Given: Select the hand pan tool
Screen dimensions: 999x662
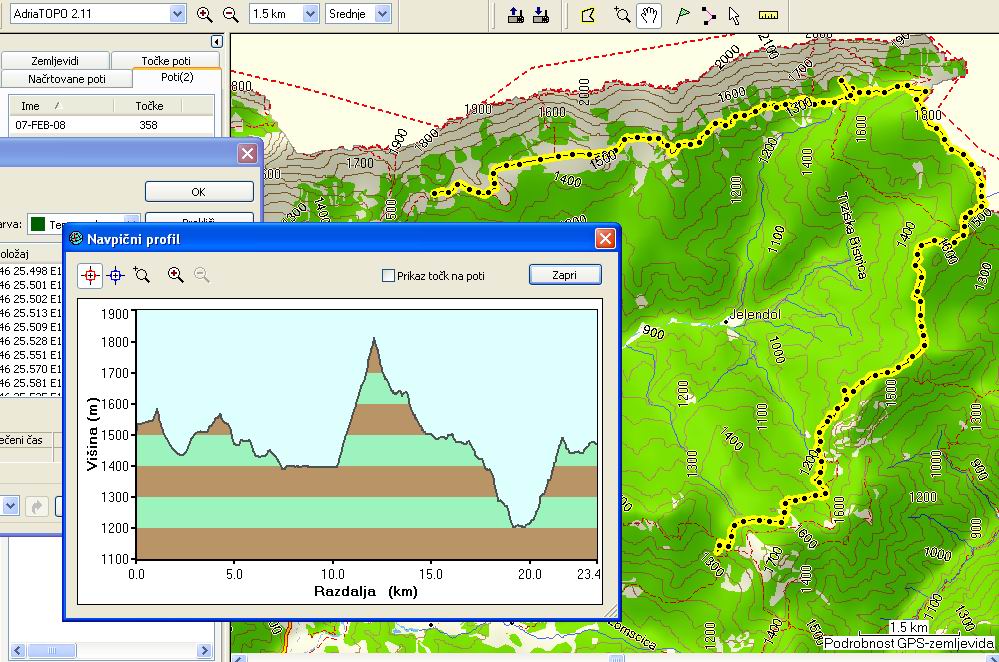Looking at the screenshot, I should coord(649,15).
